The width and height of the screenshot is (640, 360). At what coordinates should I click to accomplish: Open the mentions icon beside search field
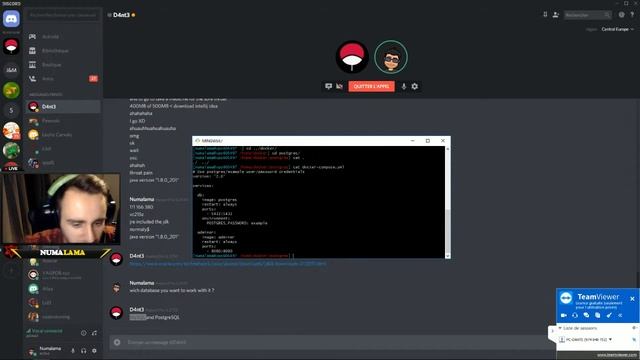point(621,15)
